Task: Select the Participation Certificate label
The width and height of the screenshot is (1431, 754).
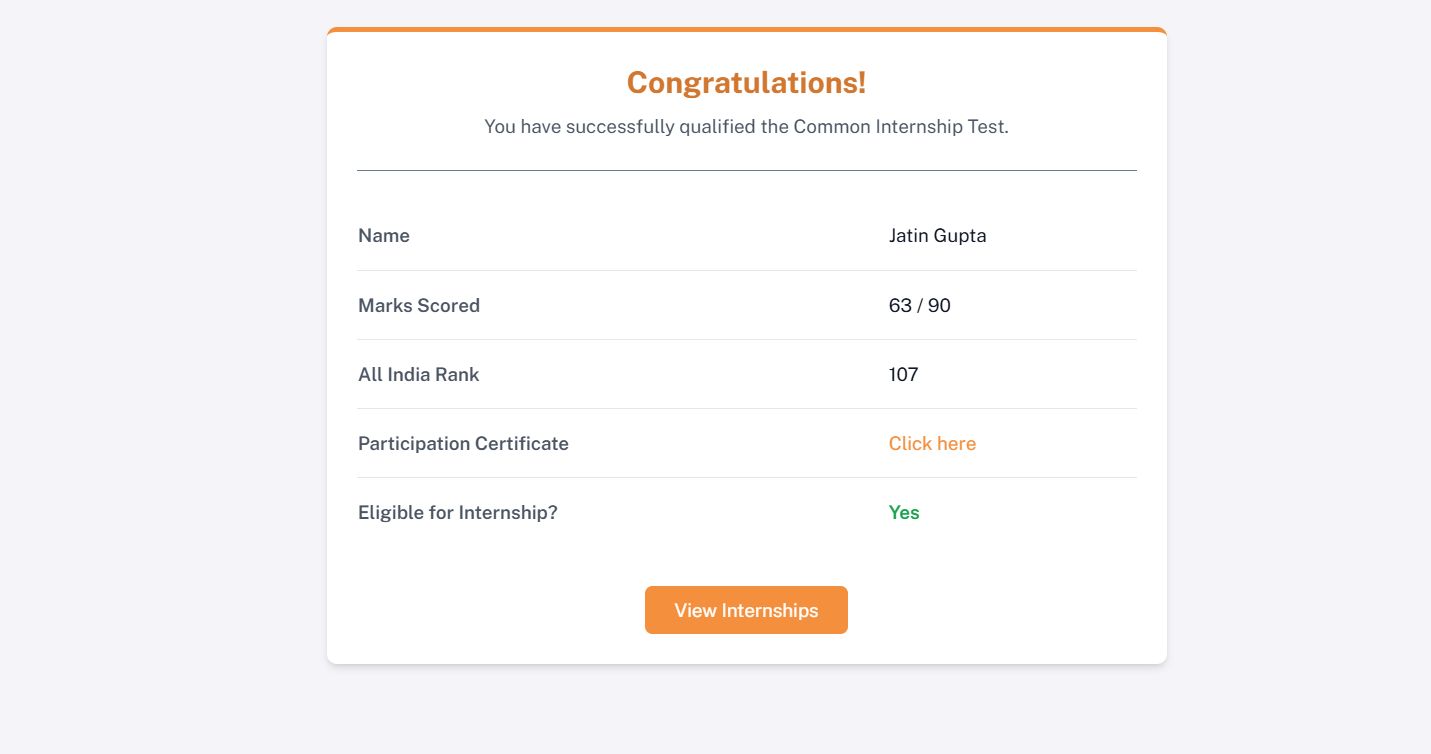Action: click(x=463, y=443)
